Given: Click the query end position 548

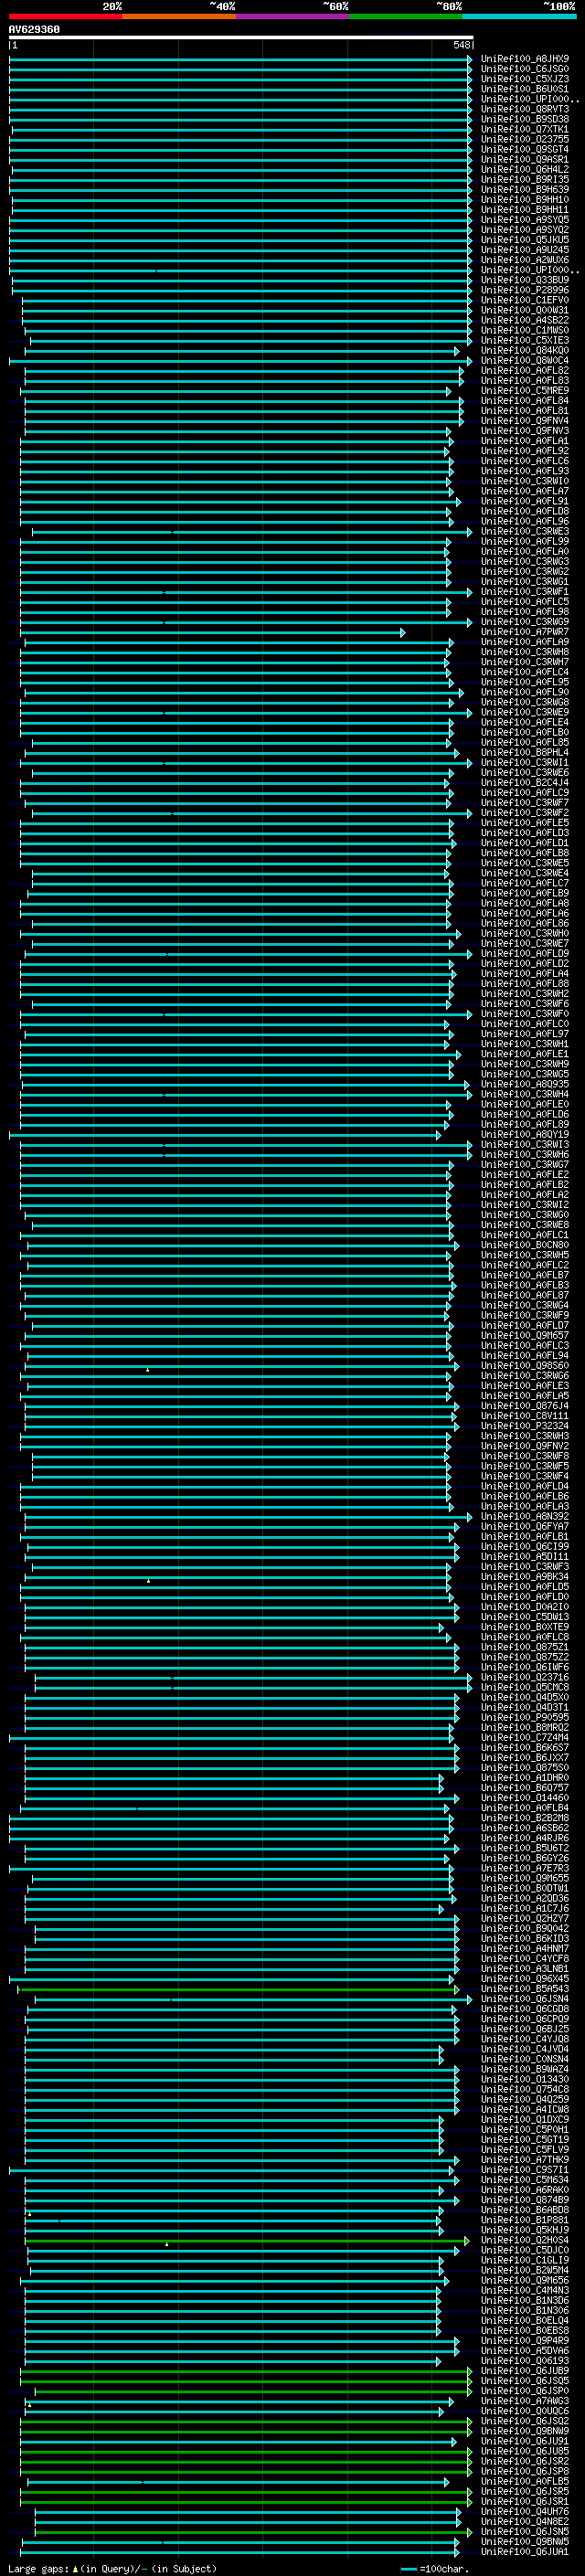Looking at the screenshot, I should [461, 45].
